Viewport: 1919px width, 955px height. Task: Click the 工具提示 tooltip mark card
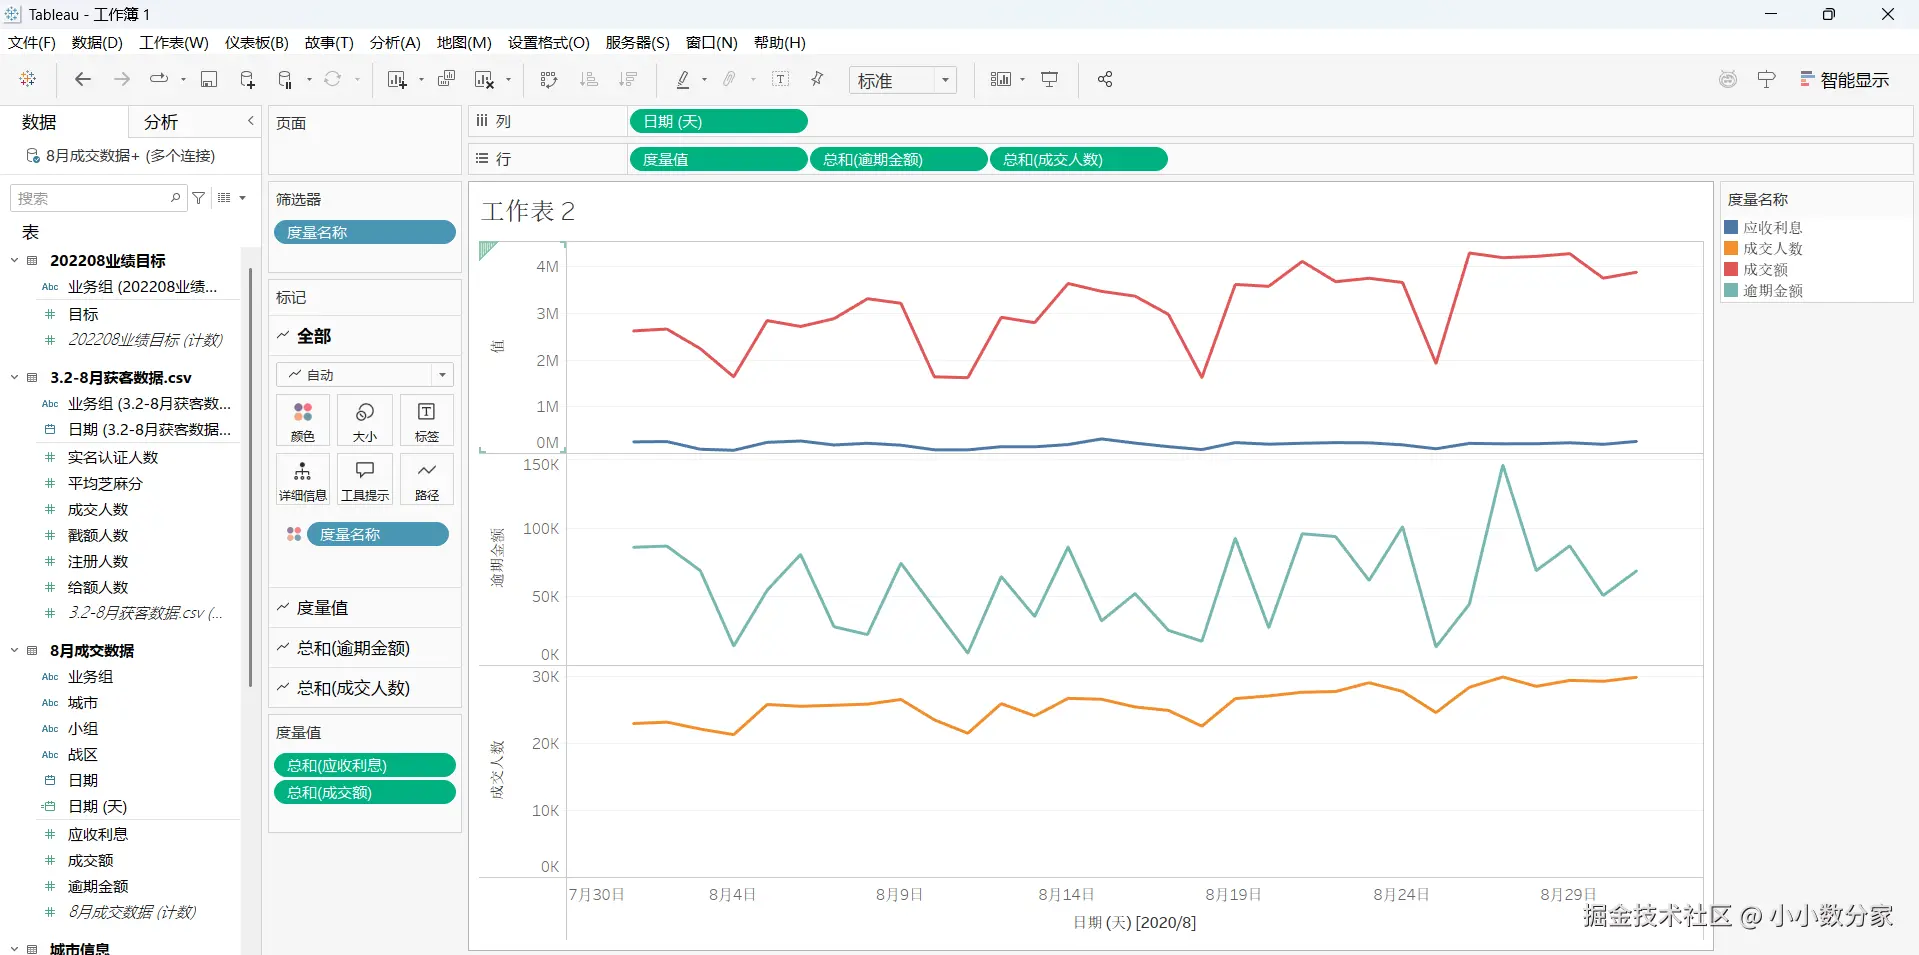pyautogui.click(x=365, y=479)
